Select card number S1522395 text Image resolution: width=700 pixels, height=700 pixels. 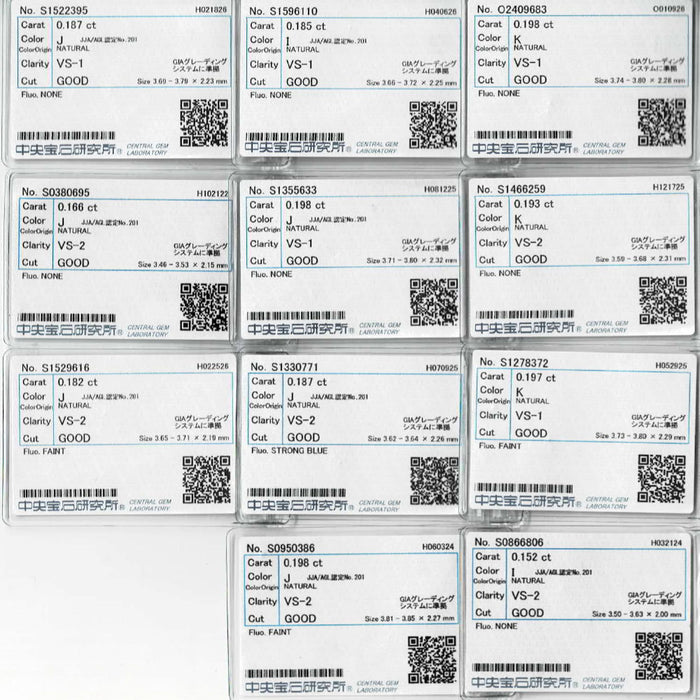(x=54, y=10)
